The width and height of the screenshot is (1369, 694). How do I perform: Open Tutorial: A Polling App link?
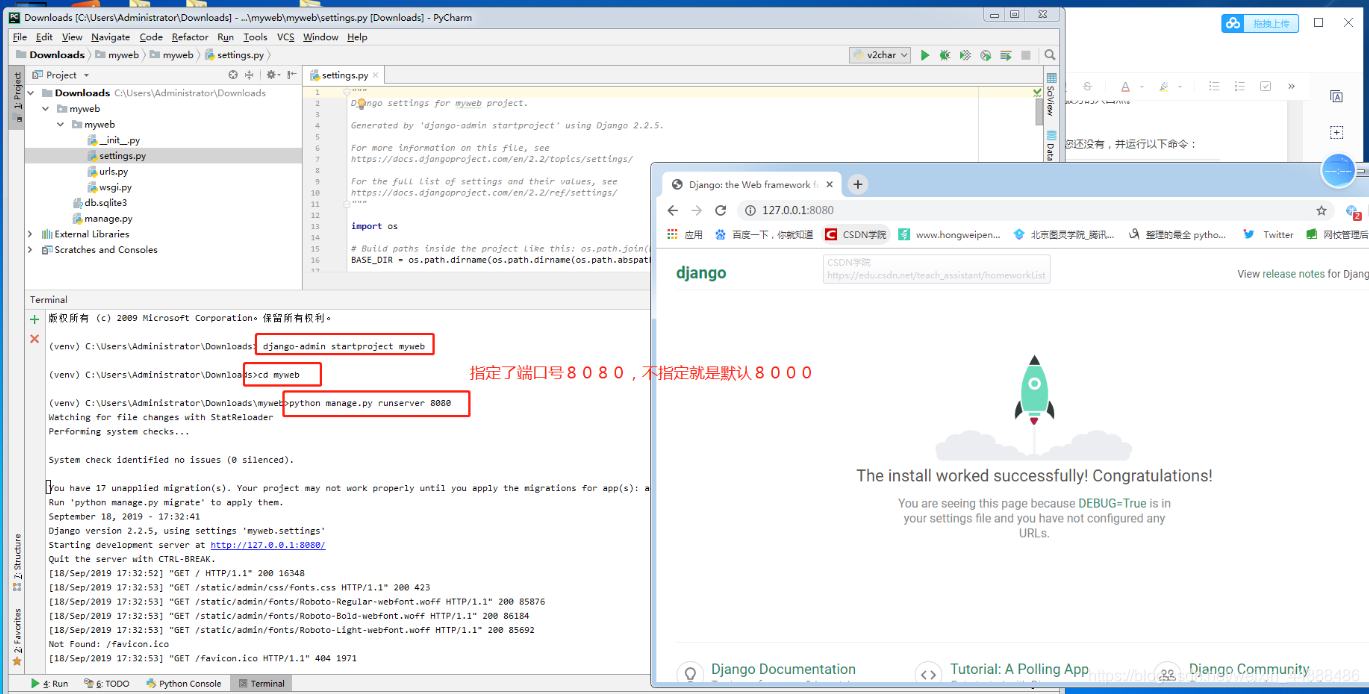pyautogui.click(x=1019, y=669)
